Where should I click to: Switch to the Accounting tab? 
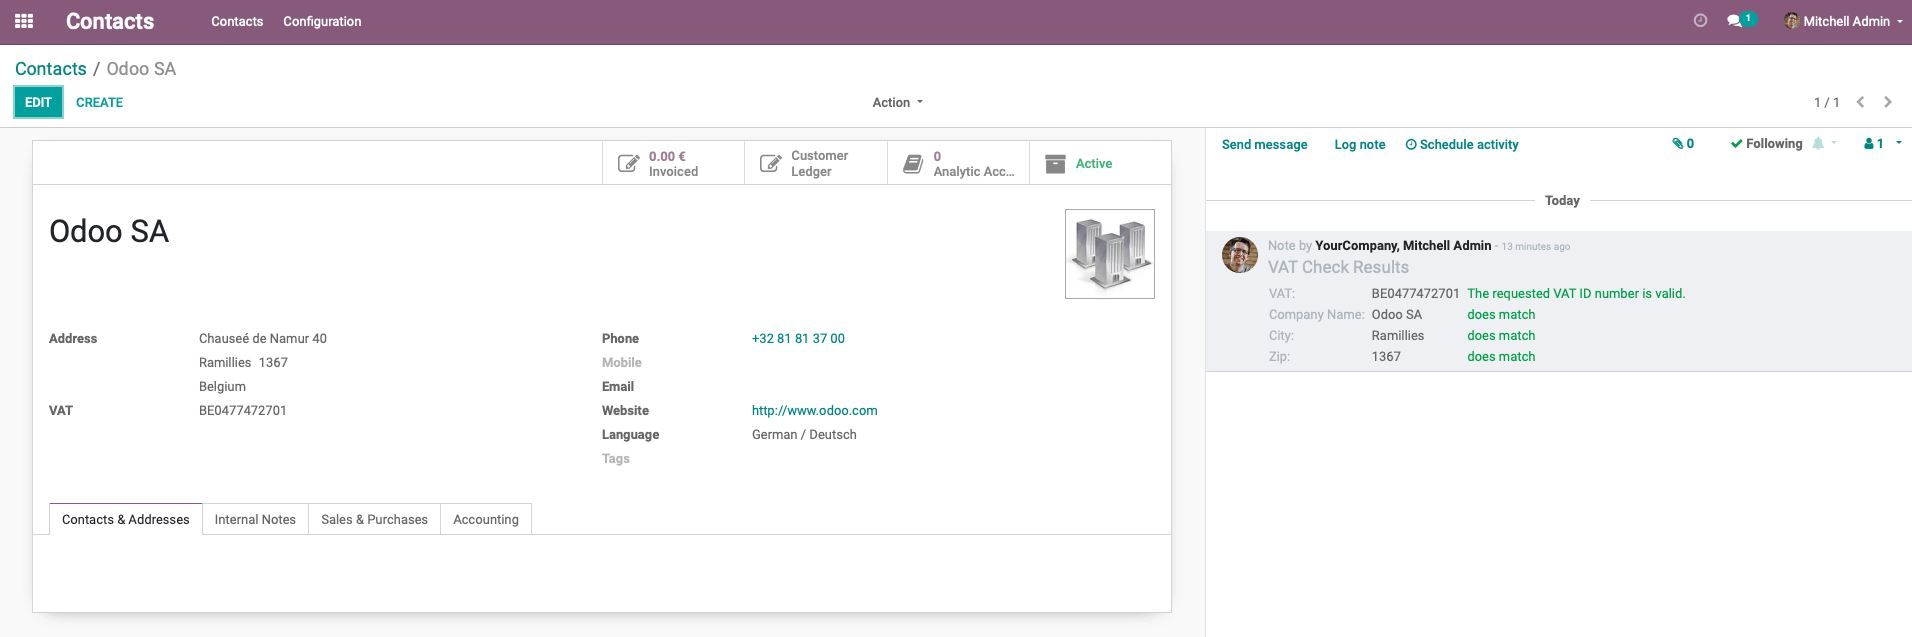click(x=486, y=519)
